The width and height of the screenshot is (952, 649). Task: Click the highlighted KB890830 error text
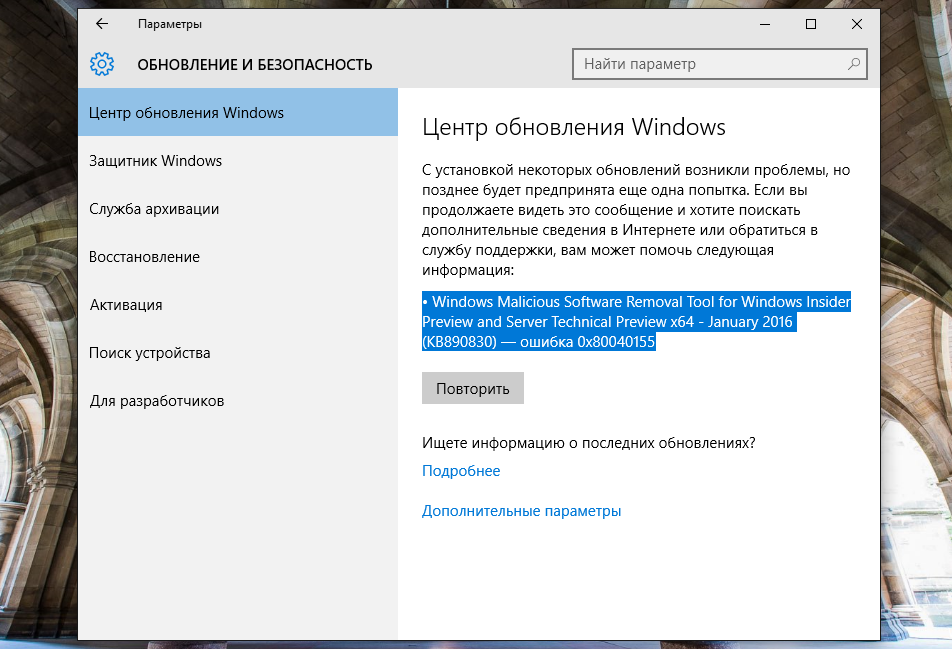point(635,322)
